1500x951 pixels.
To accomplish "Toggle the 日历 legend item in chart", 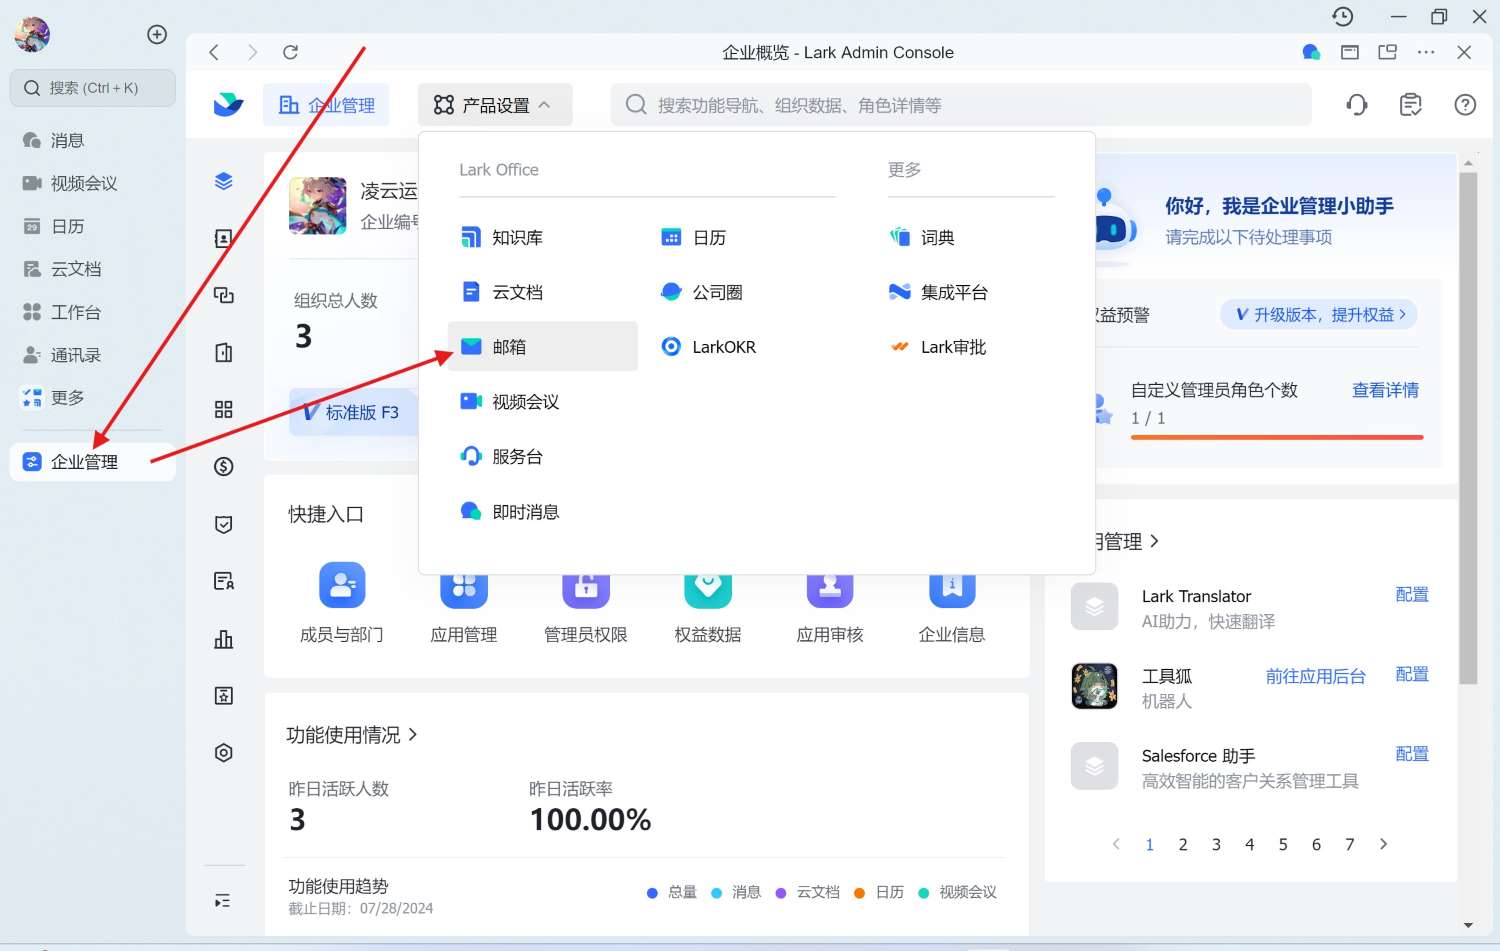I will pyautogui.click(x=879, y=892).
